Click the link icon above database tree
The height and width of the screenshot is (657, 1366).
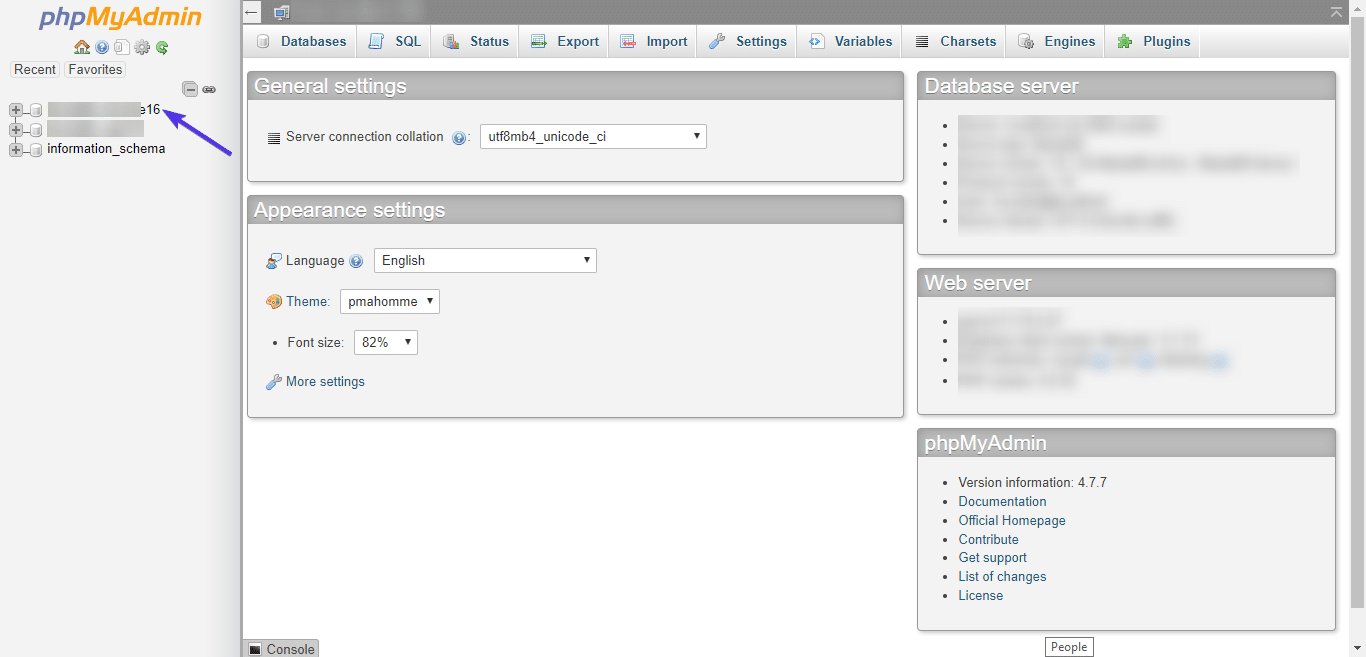tap(209, 89)
